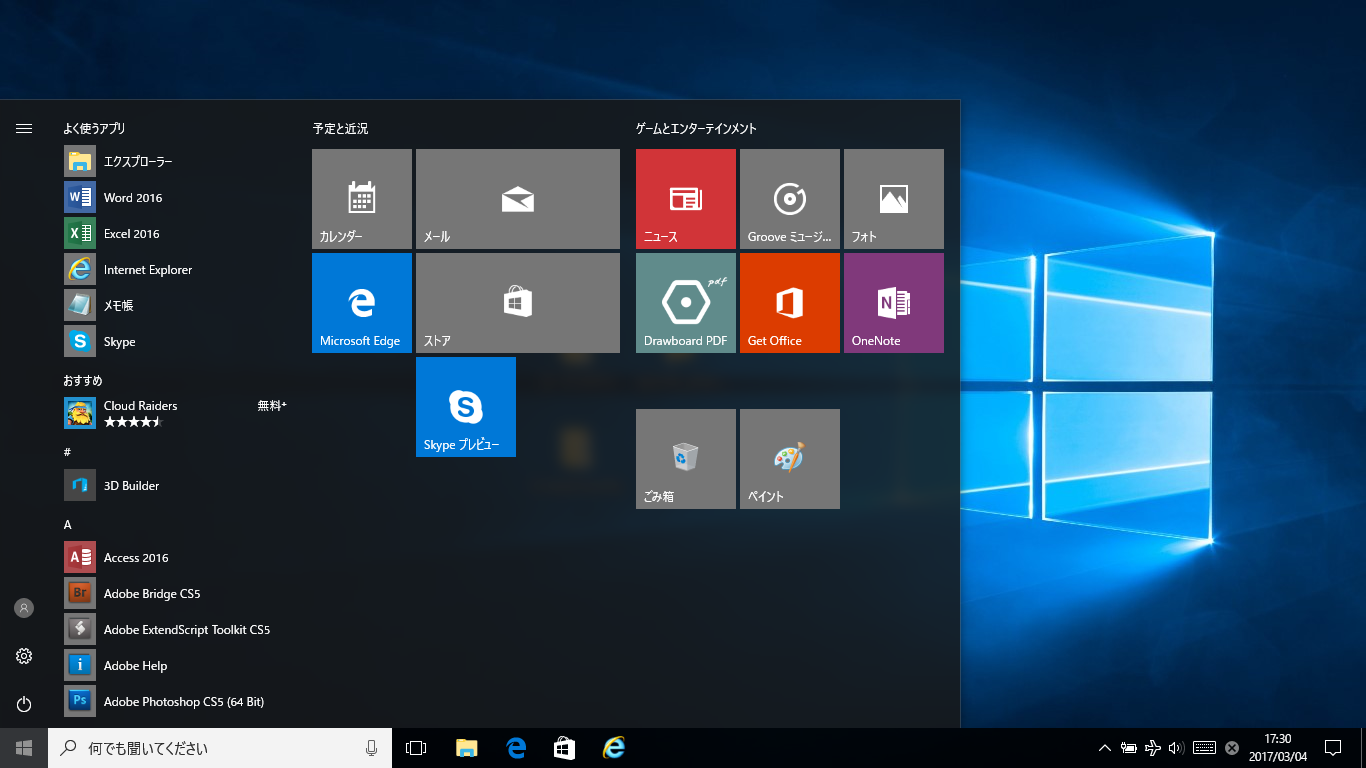Show hidden system tray icons
The image size is (1366, 768).
(x=1104, y=748)
